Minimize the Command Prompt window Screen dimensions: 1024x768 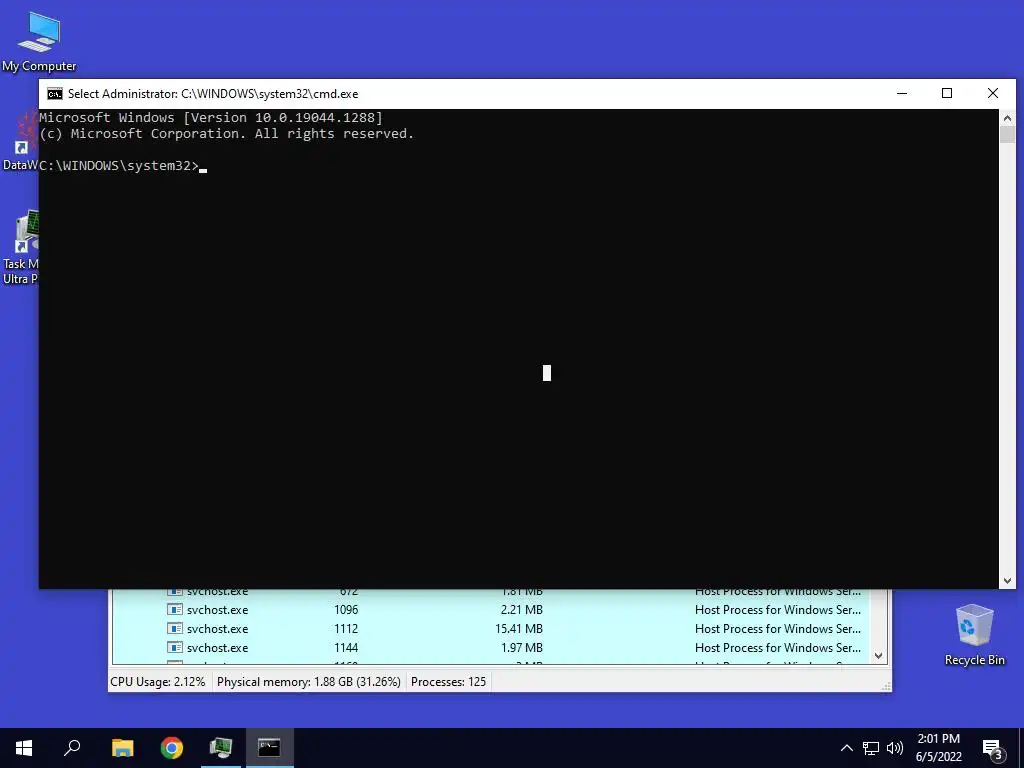tap(902, 93)
